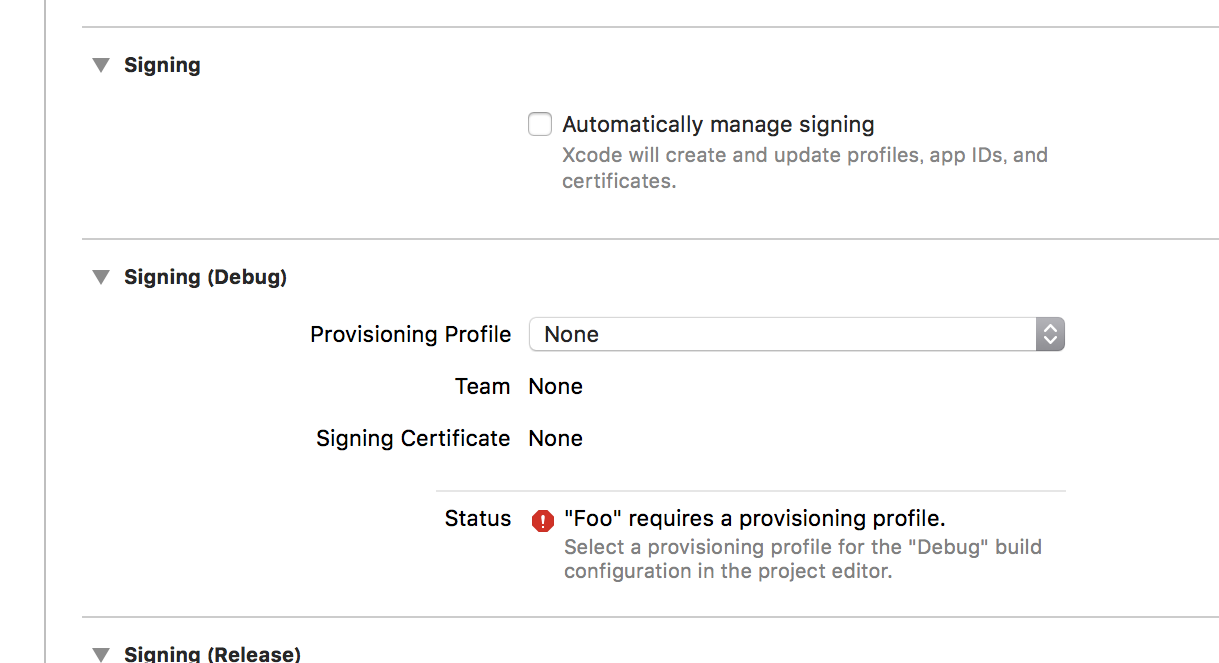
Task: Click the error message about requiring provisioning profile
Action: coord(755,518)
